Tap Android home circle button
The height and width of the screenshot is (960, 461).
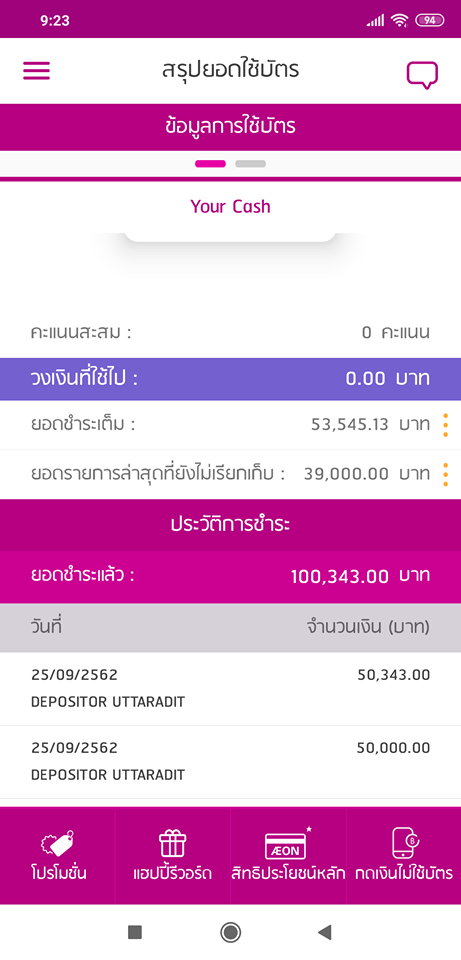[x=230, y=932]
